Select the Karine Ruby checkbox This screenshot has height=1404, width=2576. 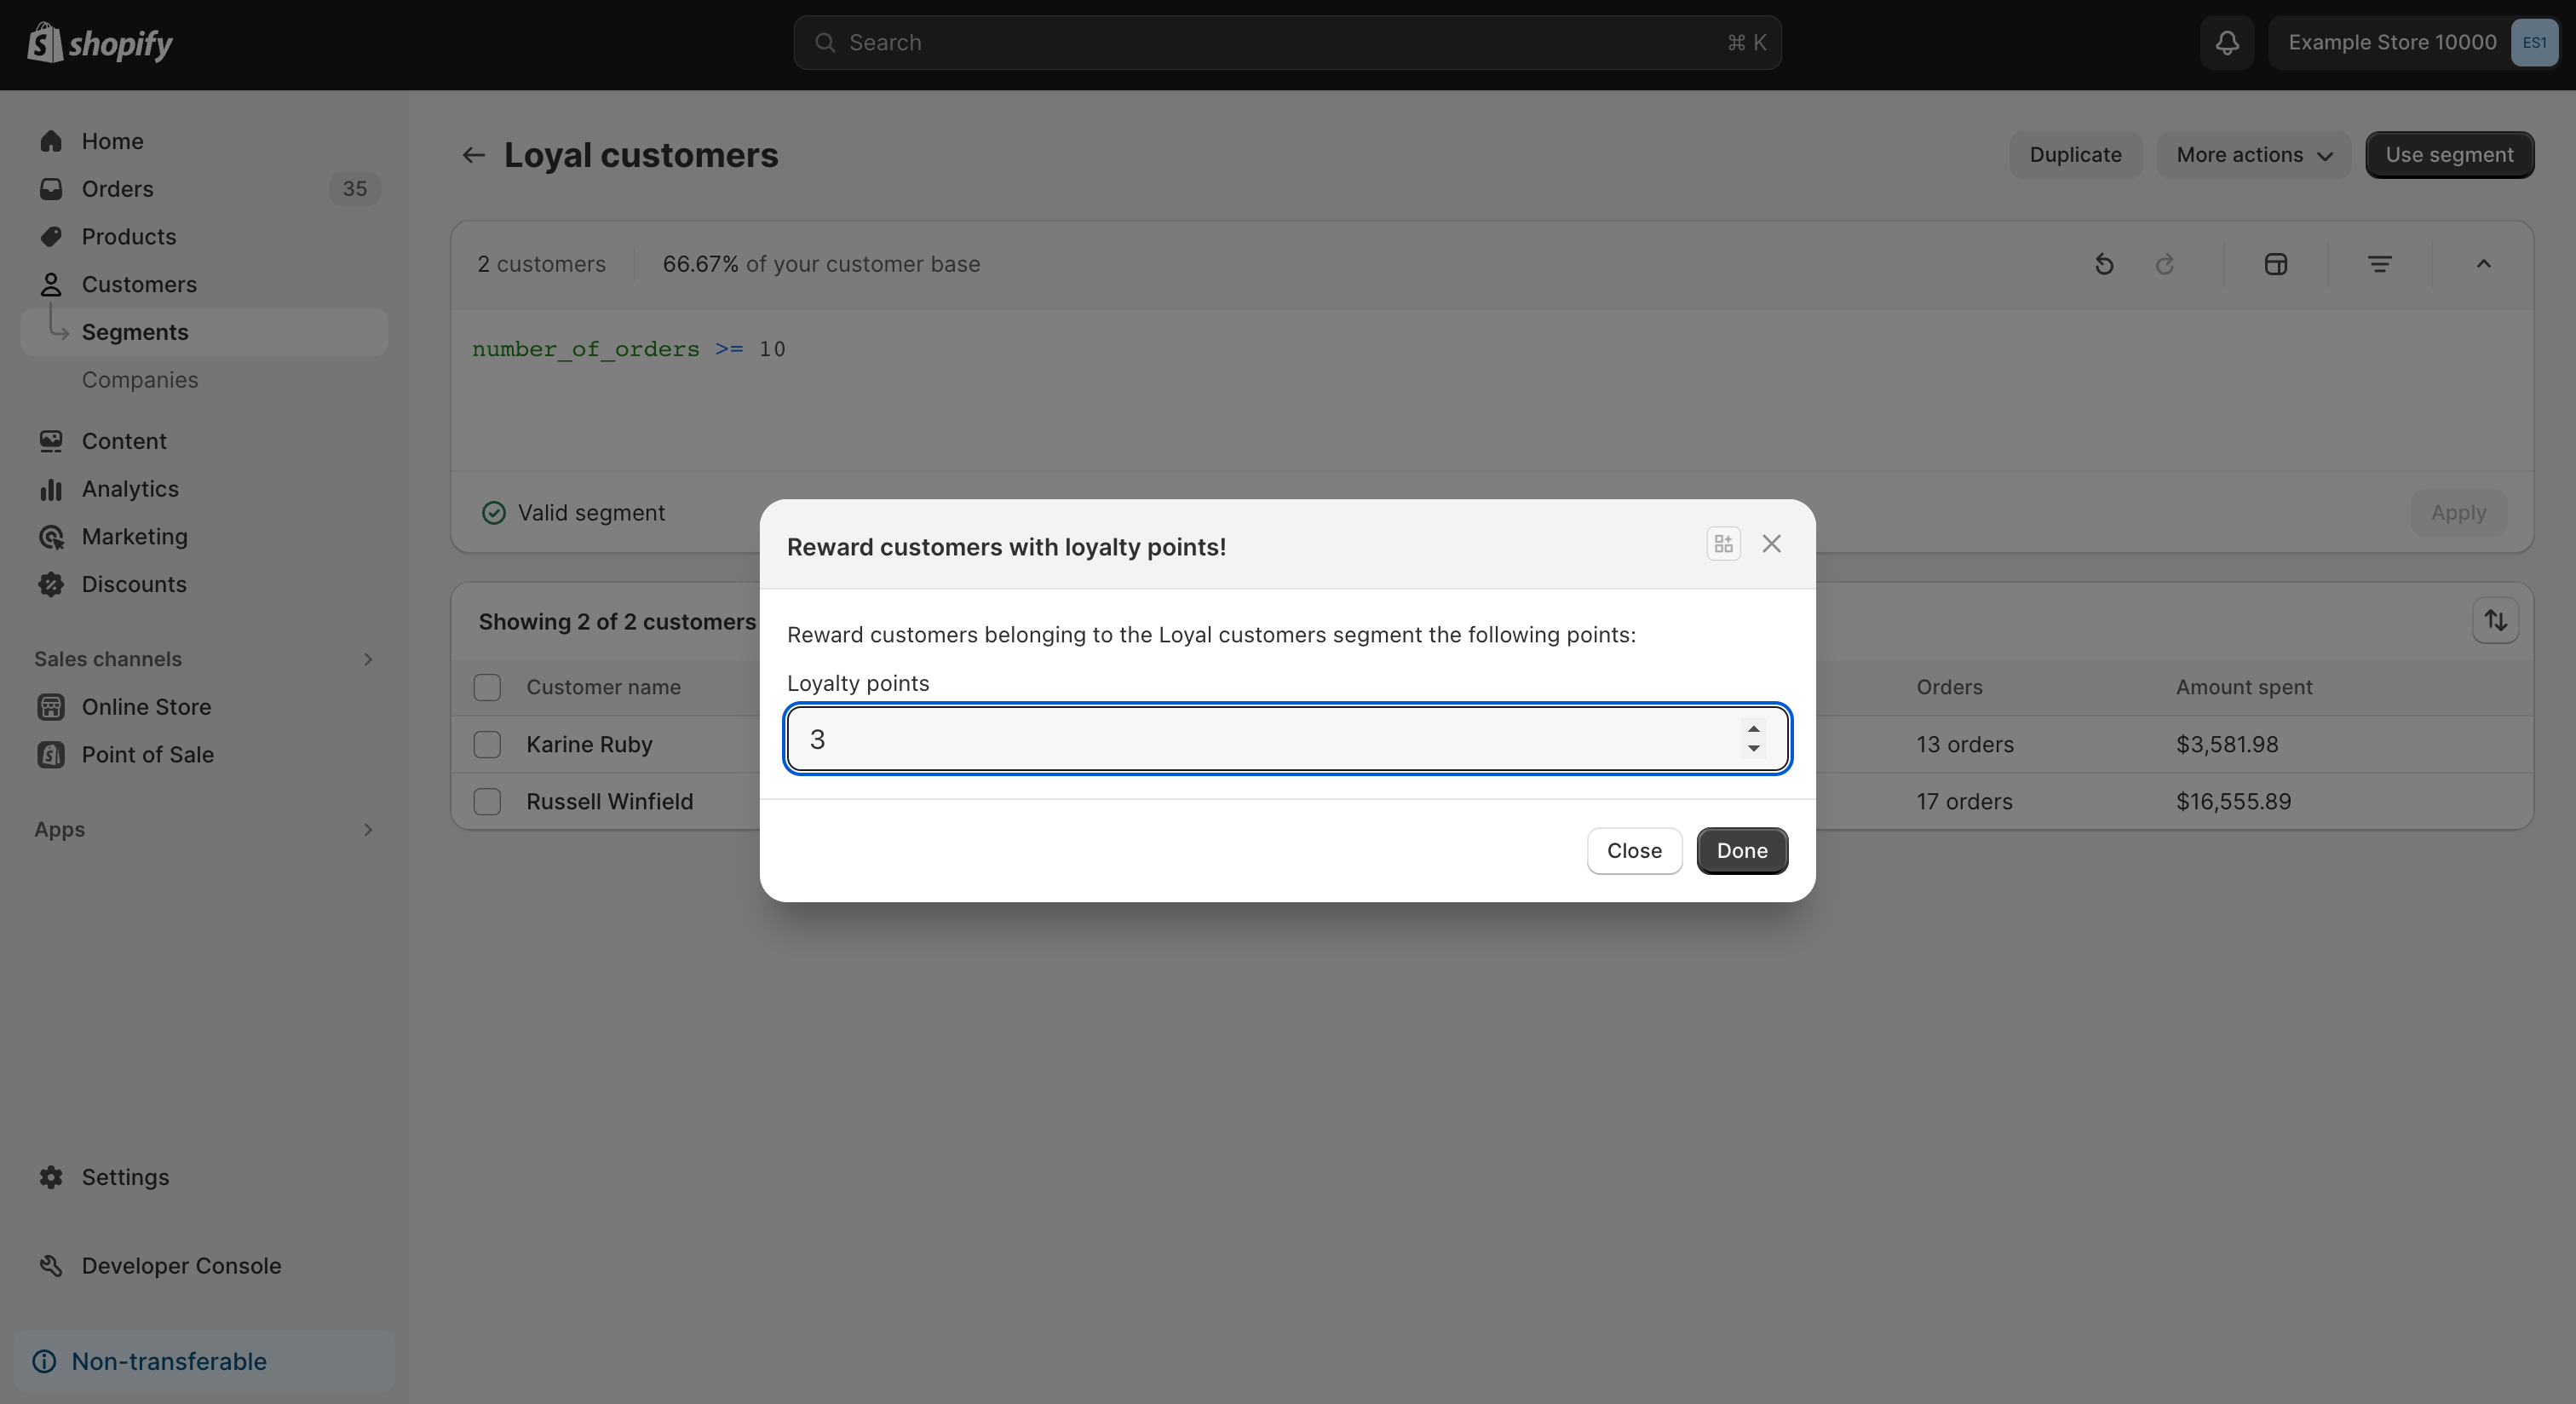[x=487, y=744]
